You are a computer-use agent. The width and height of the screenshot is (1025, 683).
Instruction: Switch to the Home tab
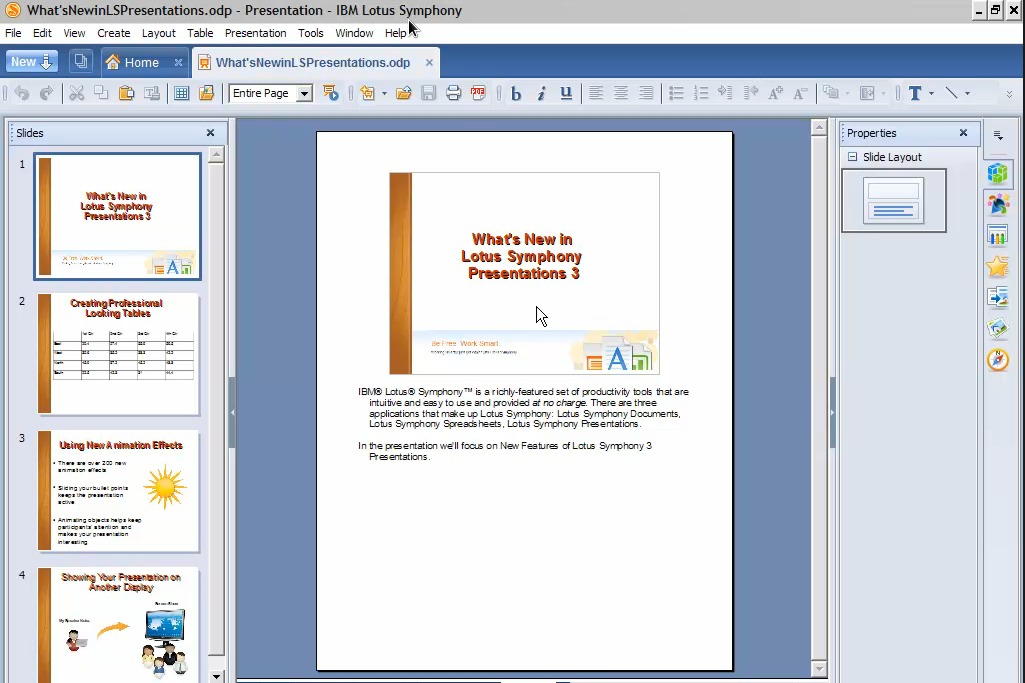143,62
